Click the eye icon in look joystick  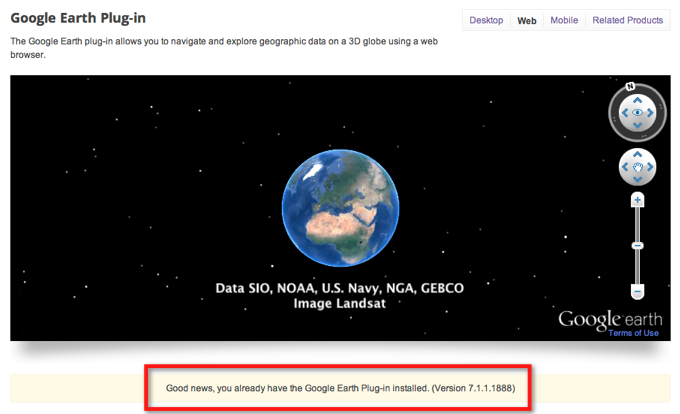pyautogui.click(x=638, y=113)
